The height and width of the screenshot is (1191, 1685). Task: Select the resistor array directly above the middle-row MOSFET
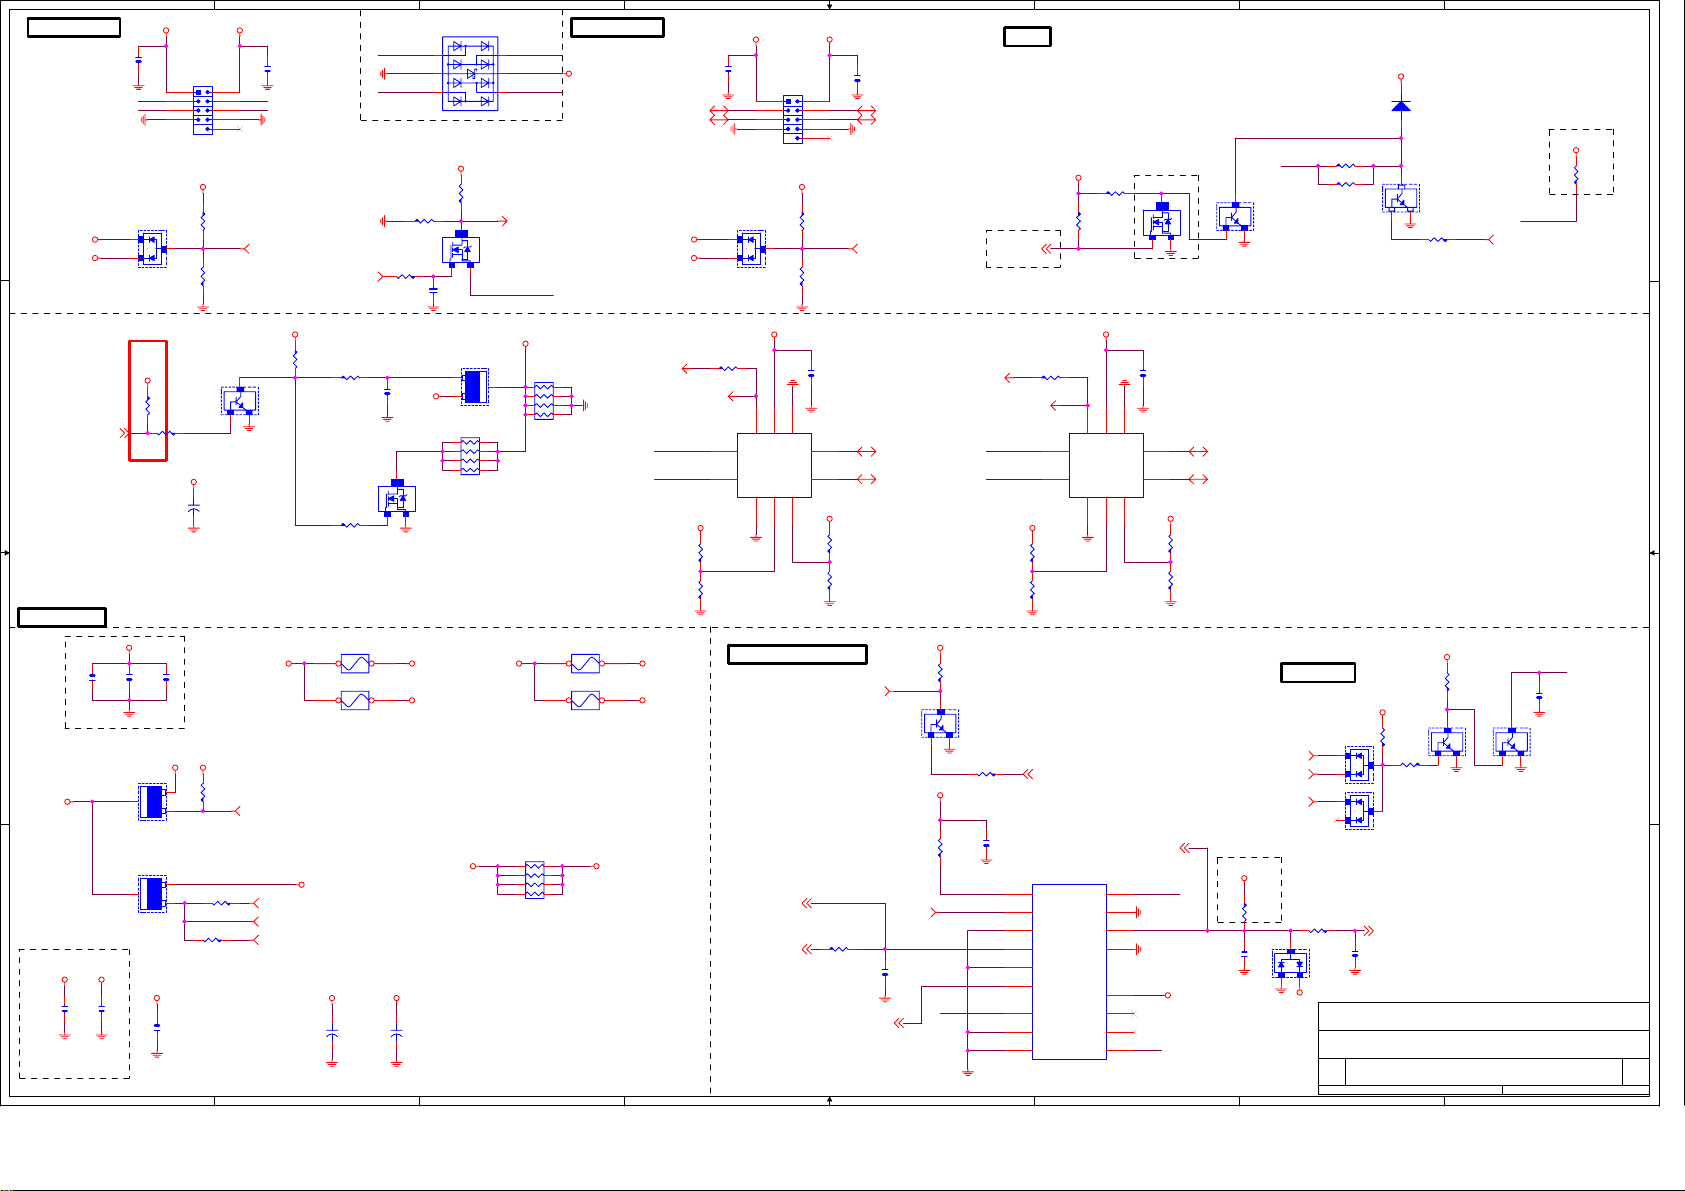pos(470,456)
